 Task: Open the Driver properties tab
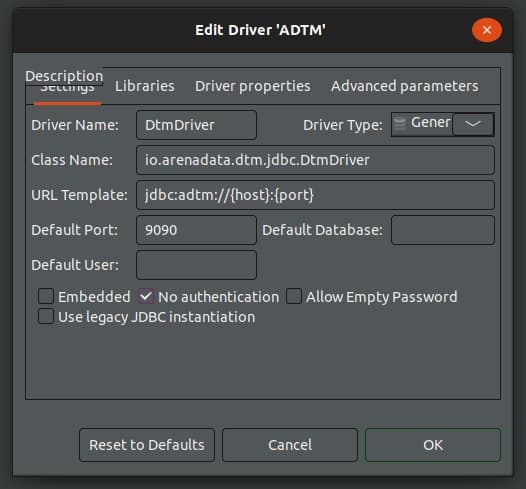coord(253,86)
